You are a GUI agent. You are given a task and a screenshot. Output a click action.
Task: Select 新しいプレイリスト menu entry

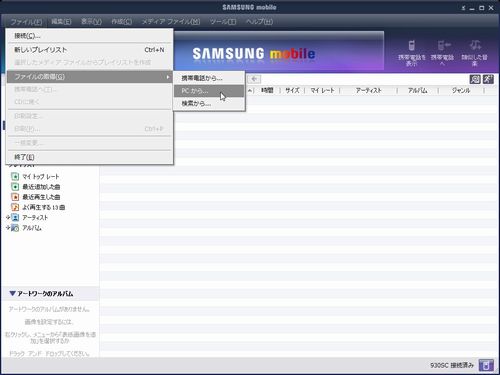pyautogui.click(x=89, y=50)
